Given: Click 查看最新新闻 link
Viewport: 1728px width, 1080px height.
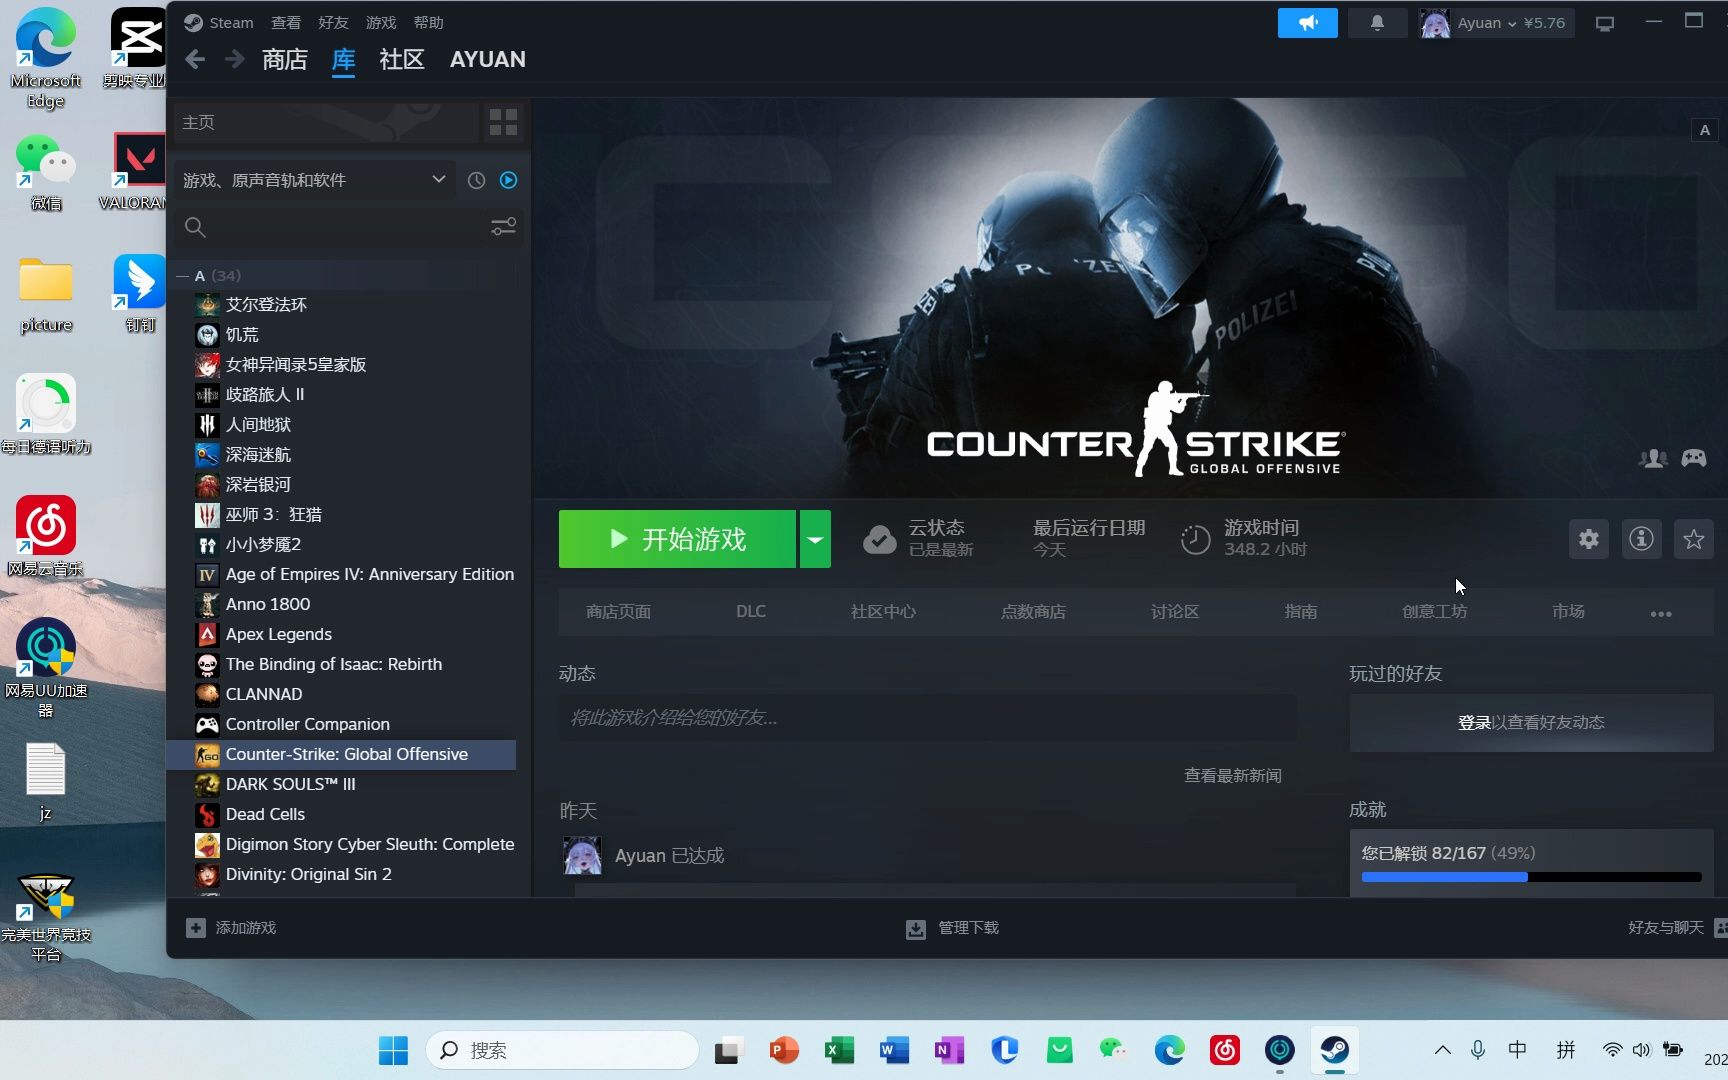Looking at the screenshot, I should point(1232,776).
